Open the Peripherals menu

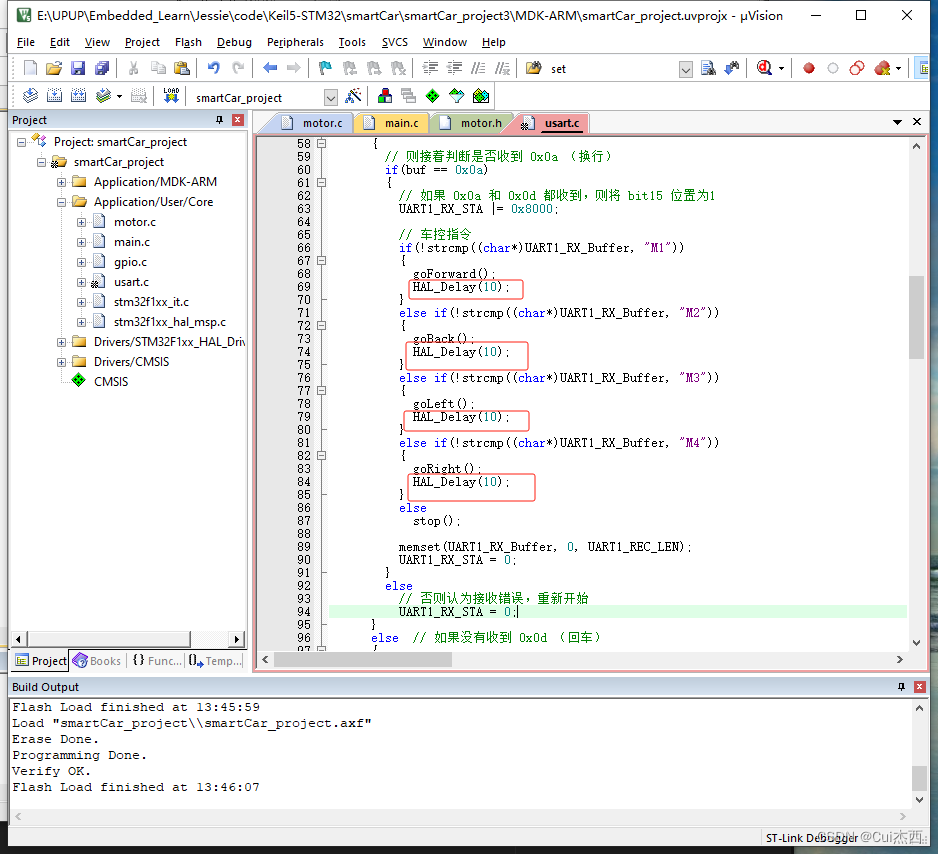coord(296,42)
